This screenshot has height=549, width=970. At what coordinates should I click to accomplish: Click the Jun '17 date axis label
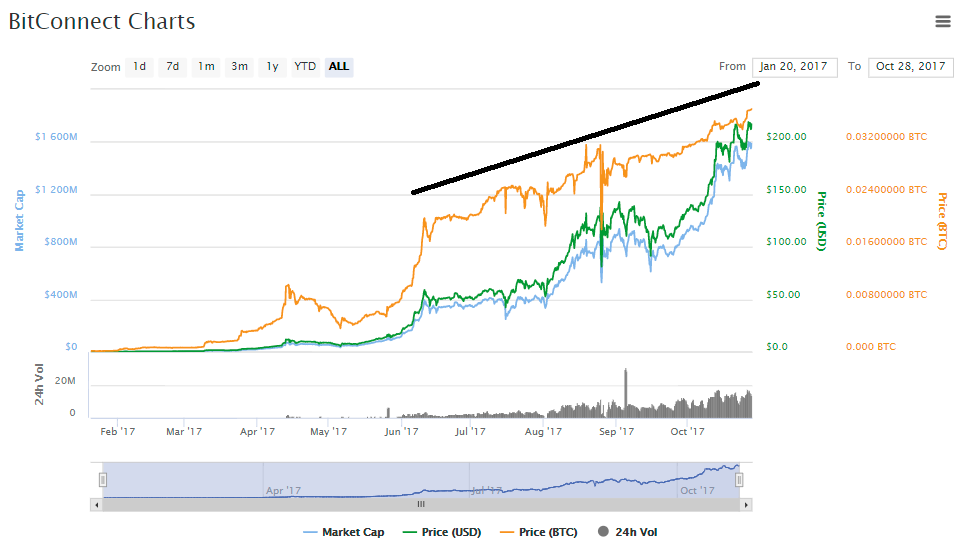coord(401,431)
